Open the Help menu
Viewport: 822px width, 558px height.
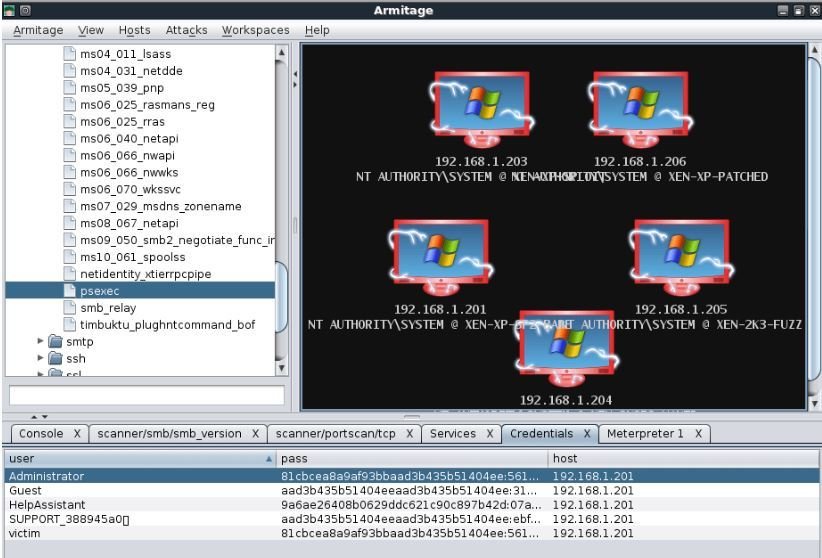317,30
